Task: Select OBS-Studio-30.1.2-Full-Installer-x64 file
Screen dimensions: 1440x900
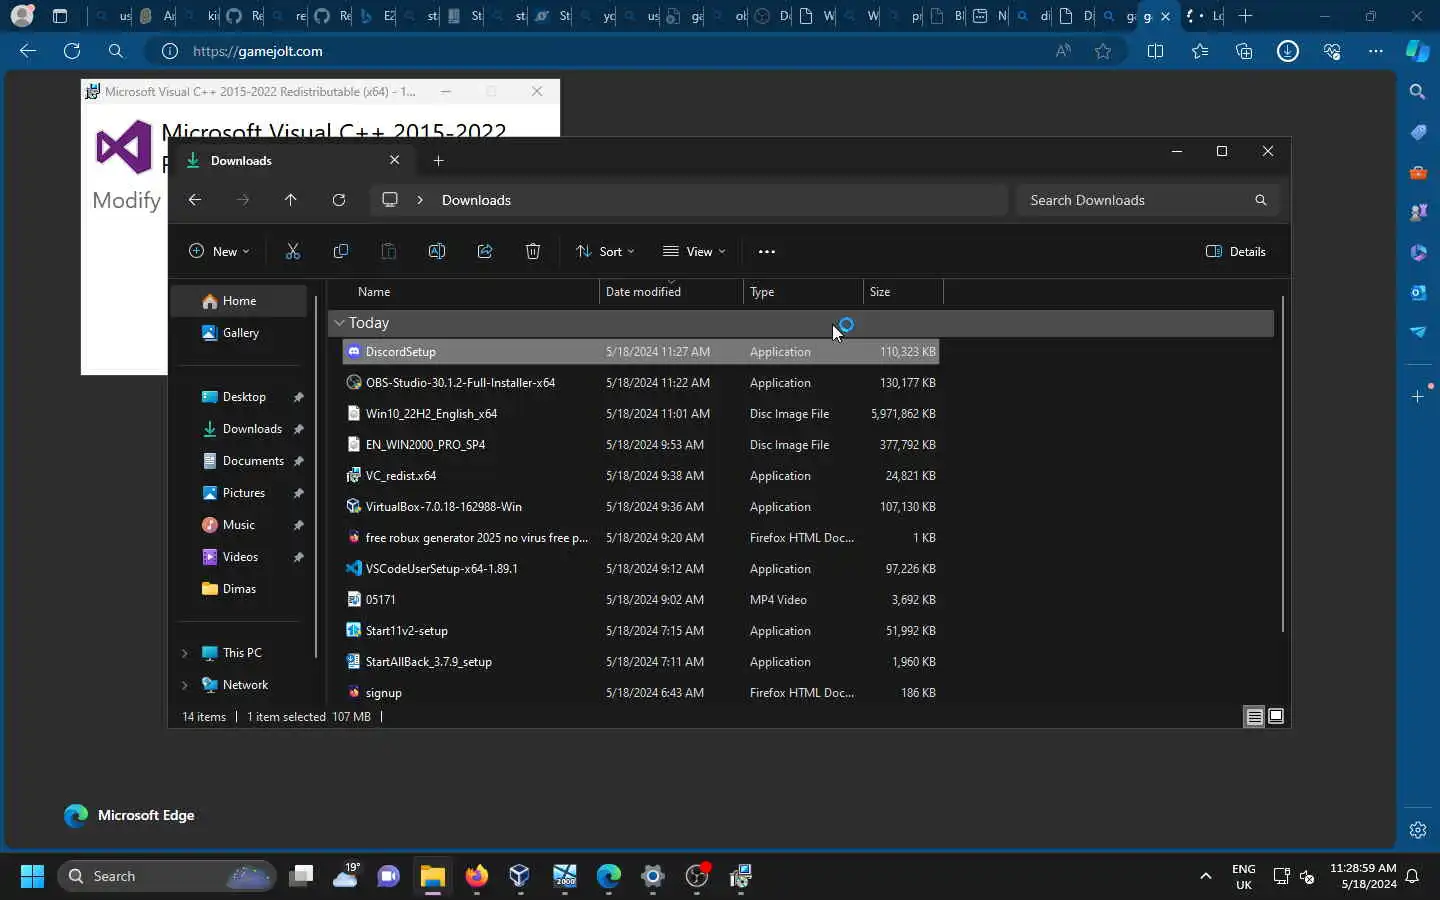Action: [x=640, y=383]
